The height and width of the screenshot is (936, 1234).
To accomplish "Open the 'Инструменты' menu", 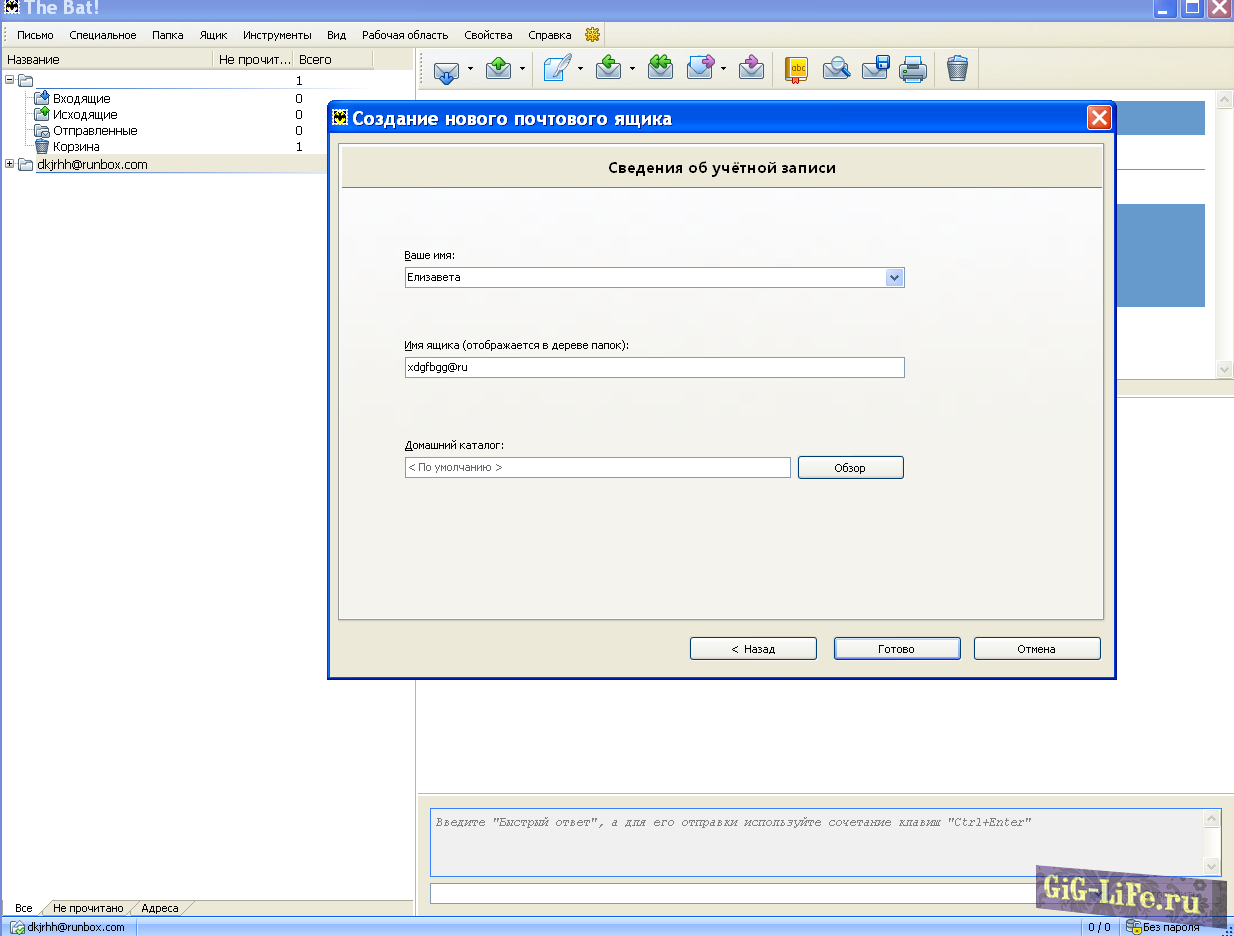I will [x=277, y=35].
